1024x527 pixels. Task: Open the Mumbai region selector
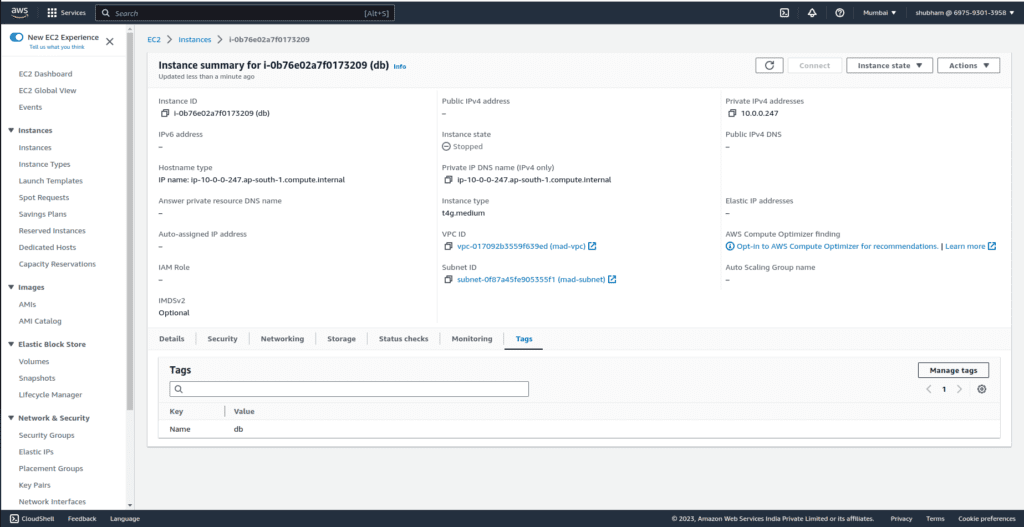click(880, 12)
